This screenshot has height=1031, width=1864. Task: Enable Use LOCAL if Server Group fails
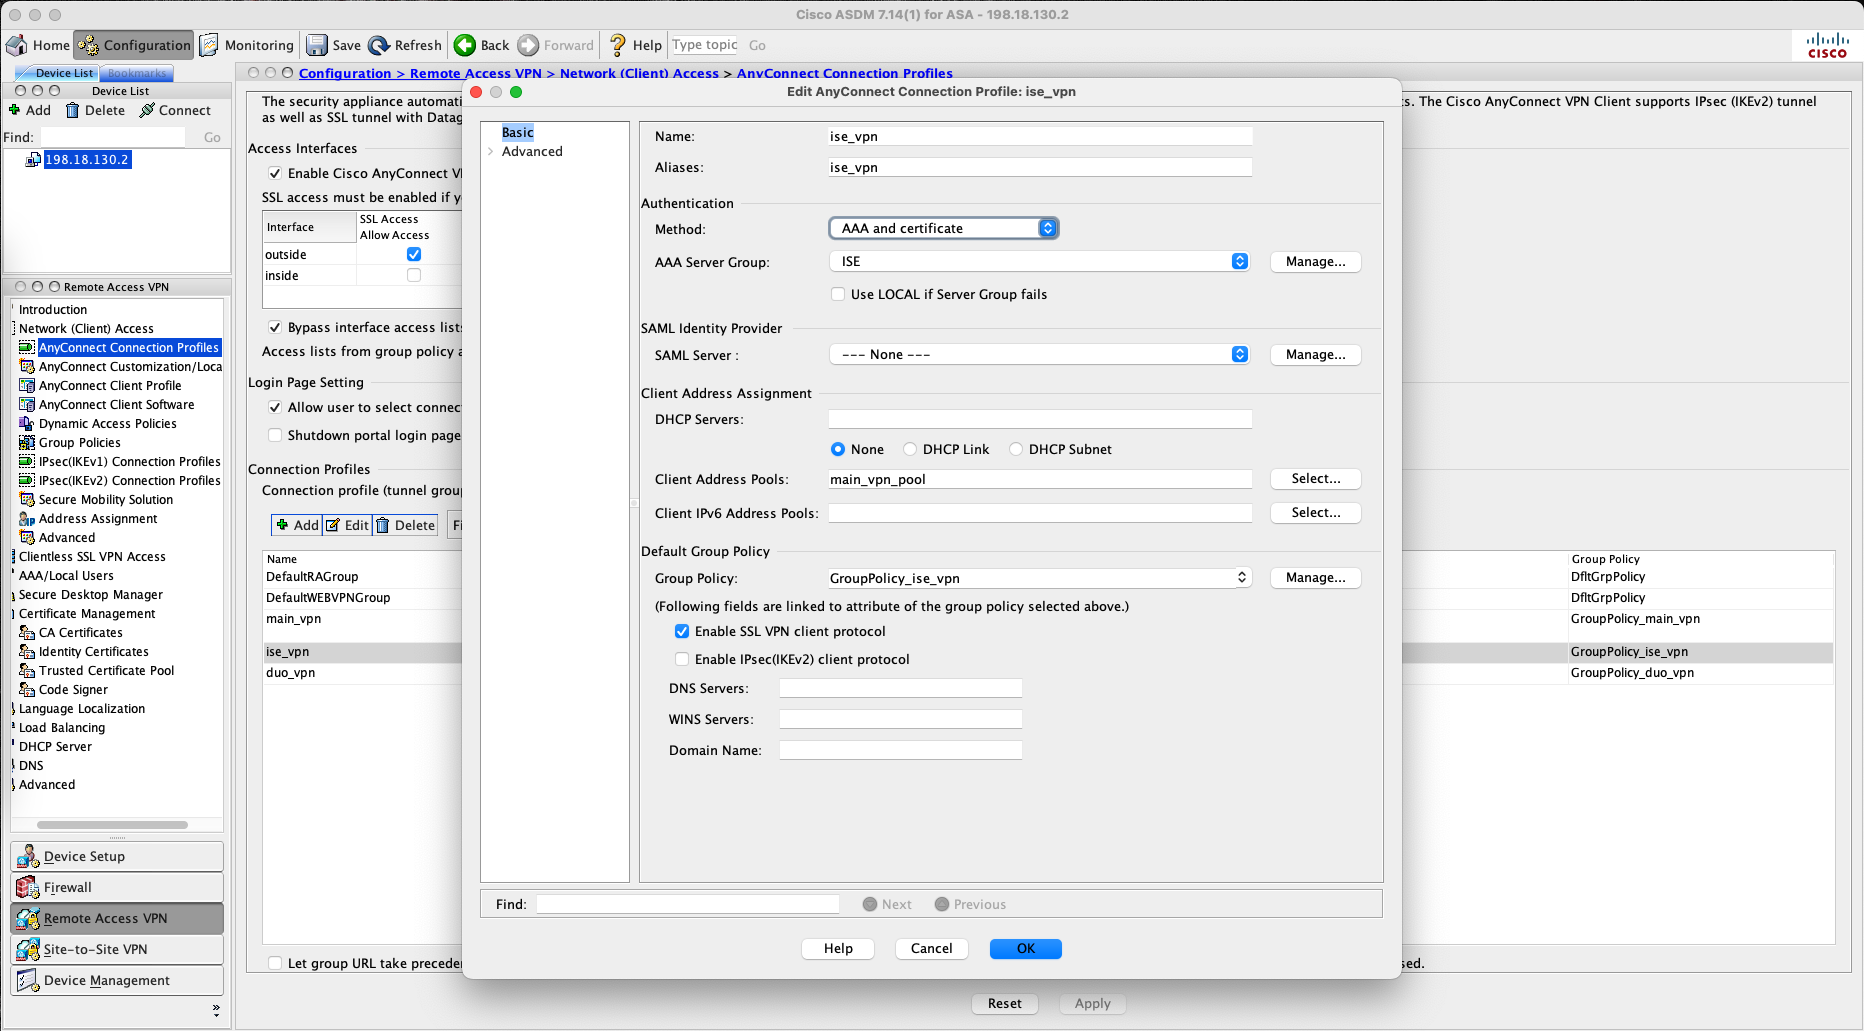tap(838, 294)
